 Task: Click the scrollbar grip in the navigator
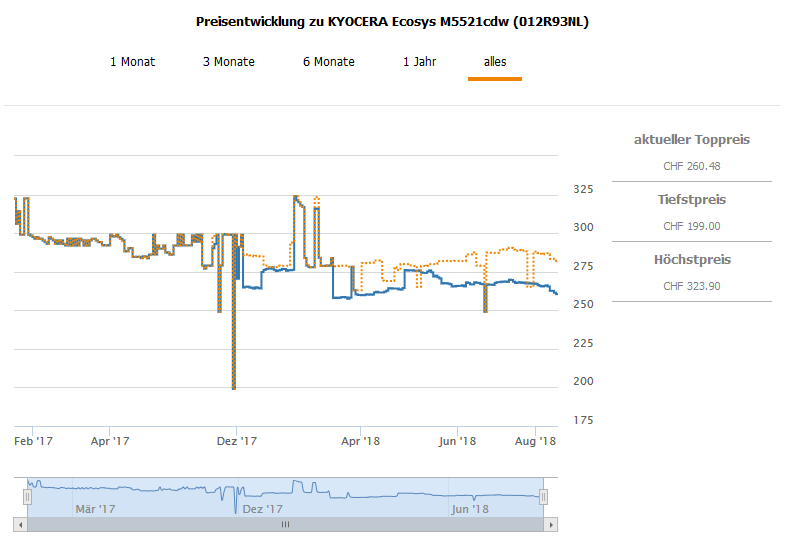click(x=285, y=524)
